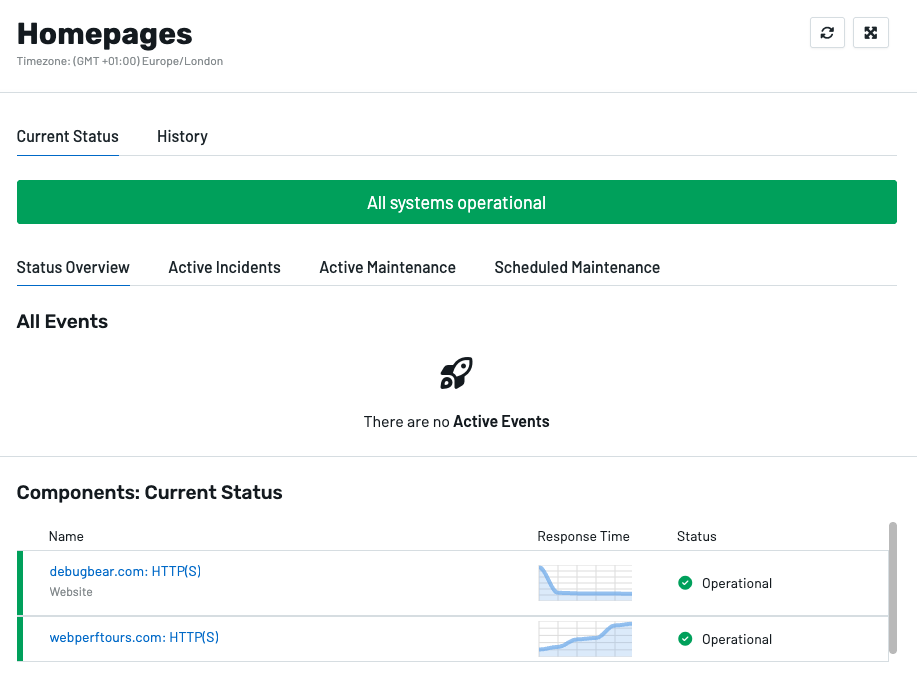
Task: View the Scheduled Maintenance tab
Action: tap(577, 267)
